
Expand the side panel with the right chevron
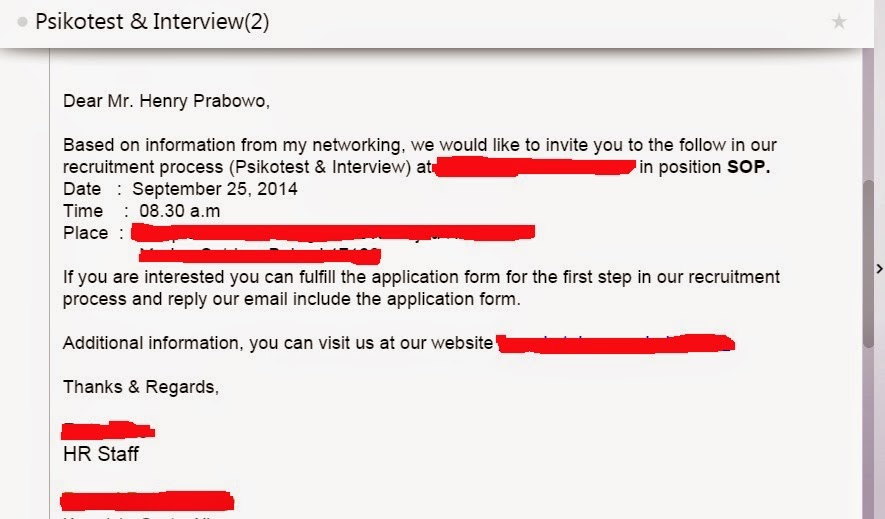(x=879, y=269)
